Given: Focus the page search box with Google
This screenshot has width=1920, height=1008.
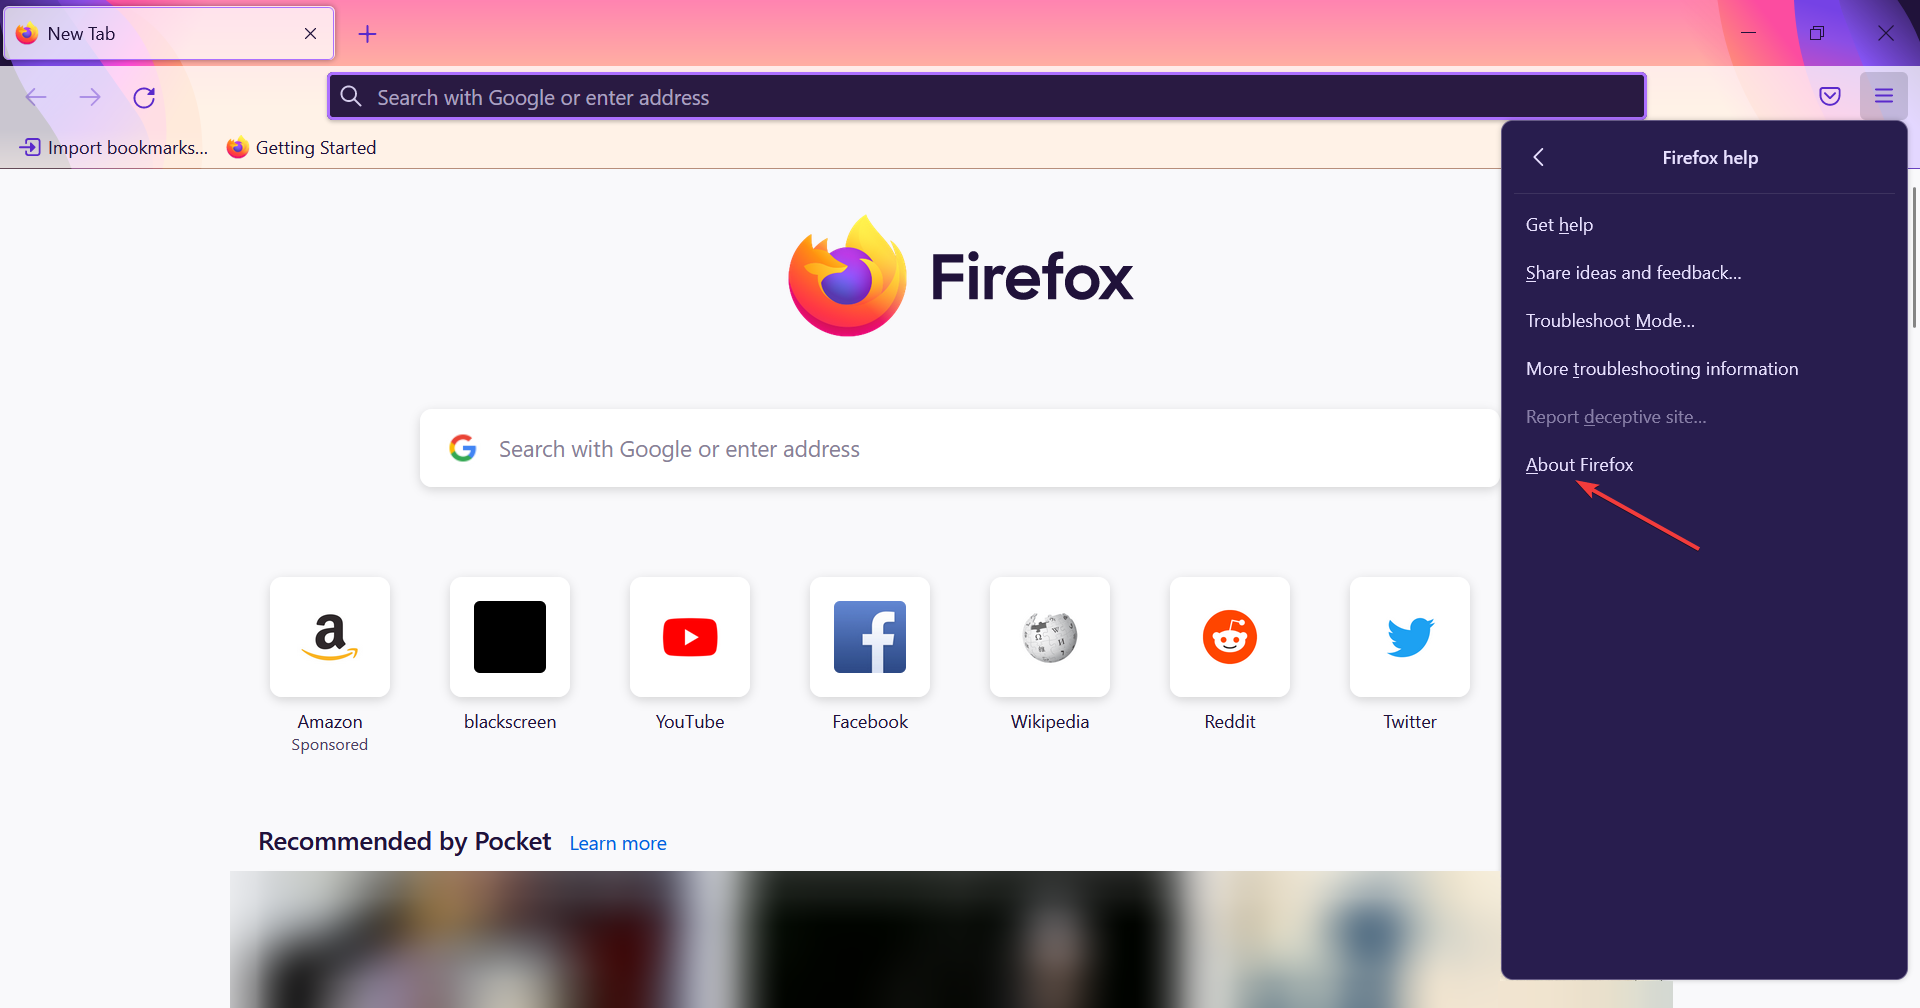Looking at the screenshot, I should pos(959,448).
